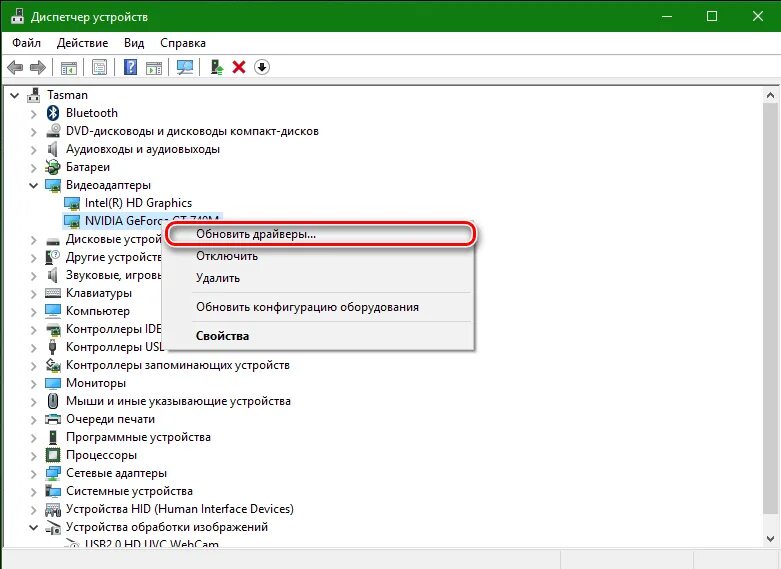Click the Properties sheet toolbar icon
Image resolution: width=781 pixels, height=569 pixels.
pos(100,67)
